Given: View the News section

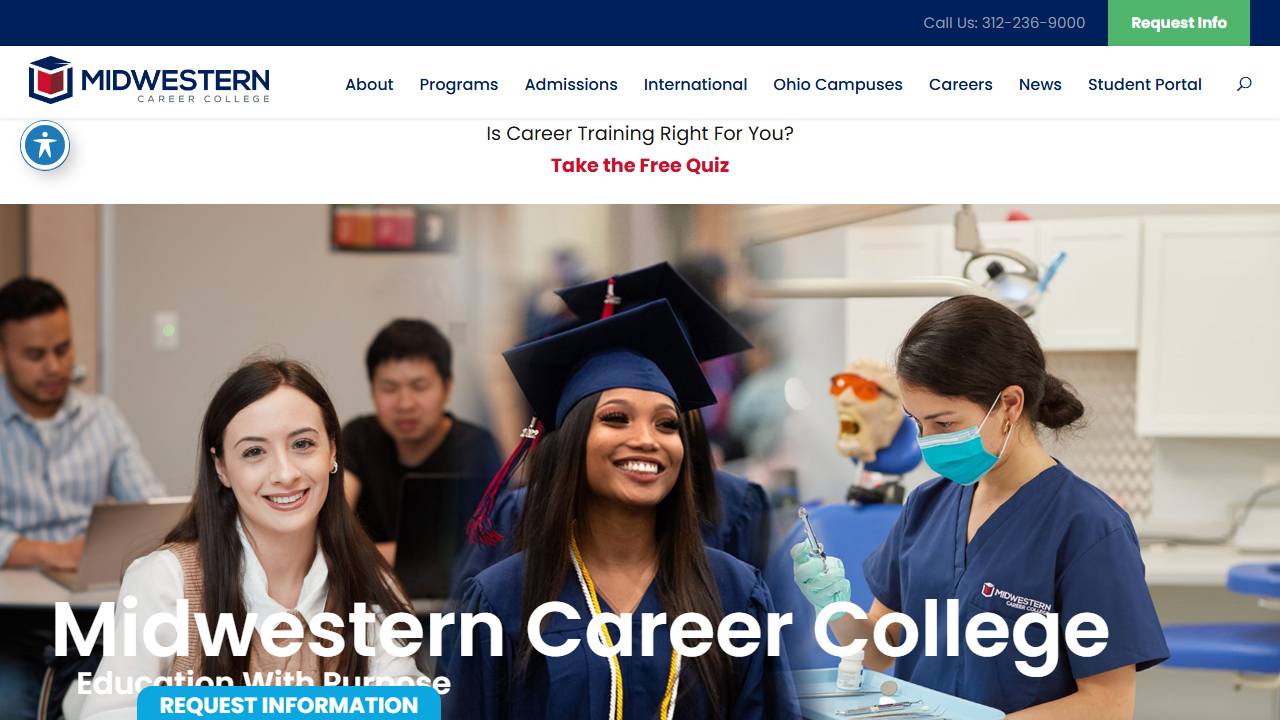Looking at the screenshot, I should click(1040, 84).
